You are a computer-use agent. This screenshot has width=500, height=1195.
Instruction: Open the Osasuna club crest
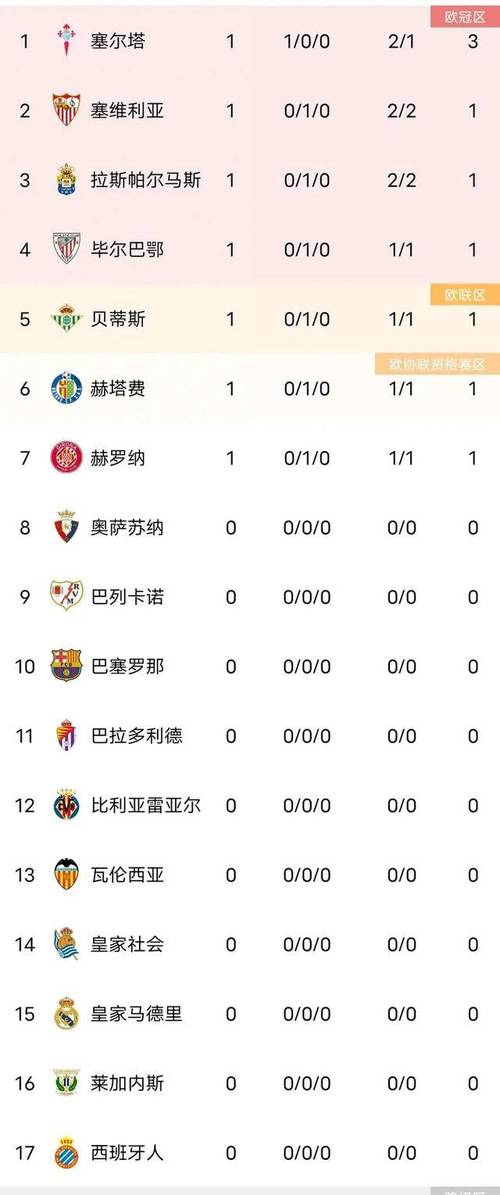pyautogui.click(x=66, y=527)
